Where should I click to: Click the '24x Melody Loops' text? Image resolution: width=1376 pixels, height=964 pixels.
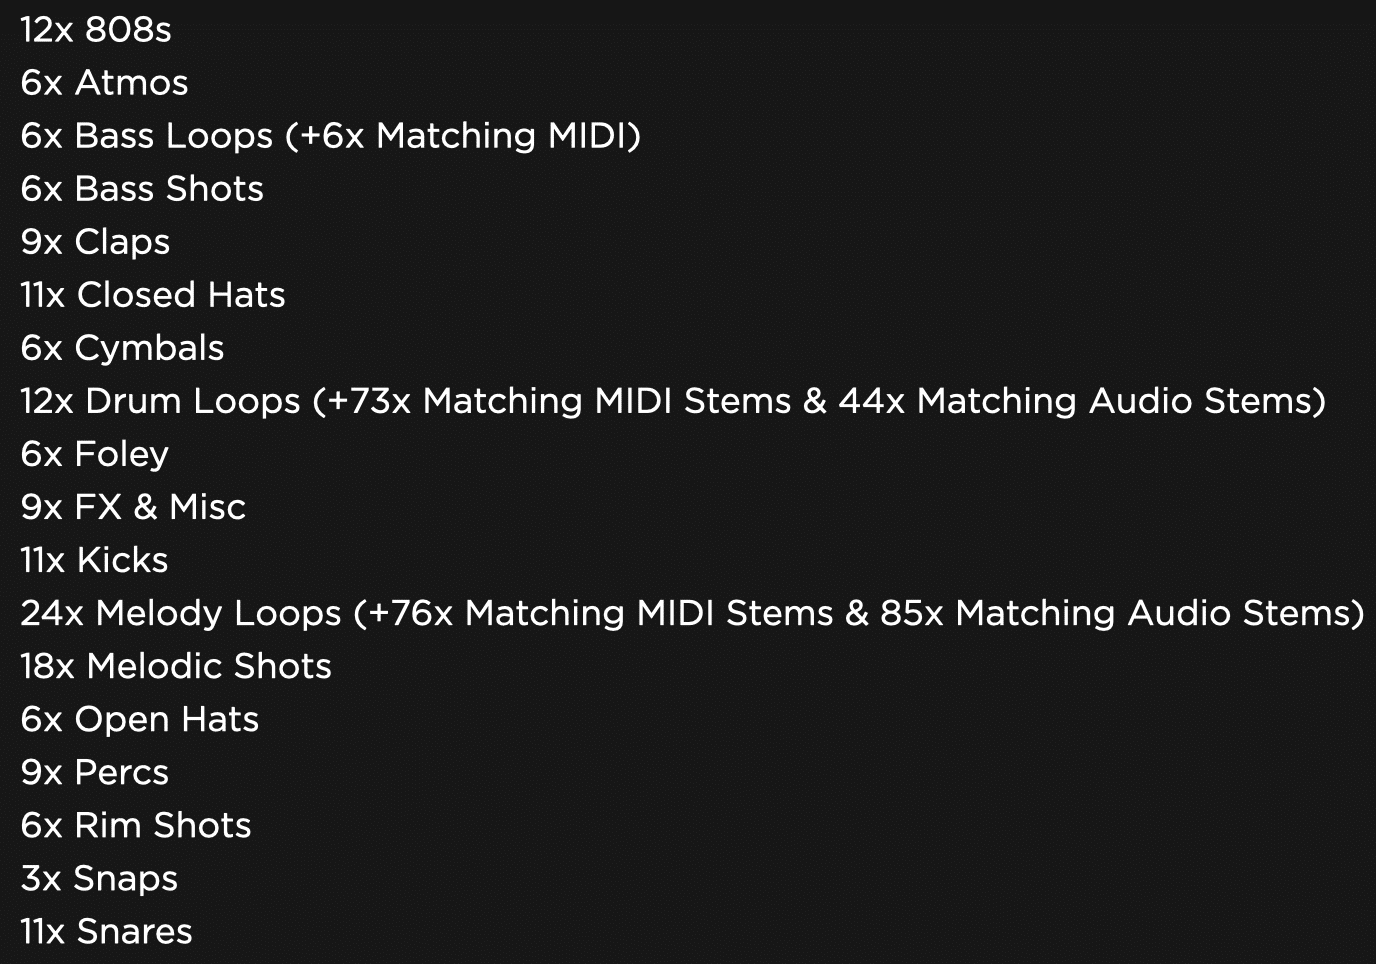(181, 613)
